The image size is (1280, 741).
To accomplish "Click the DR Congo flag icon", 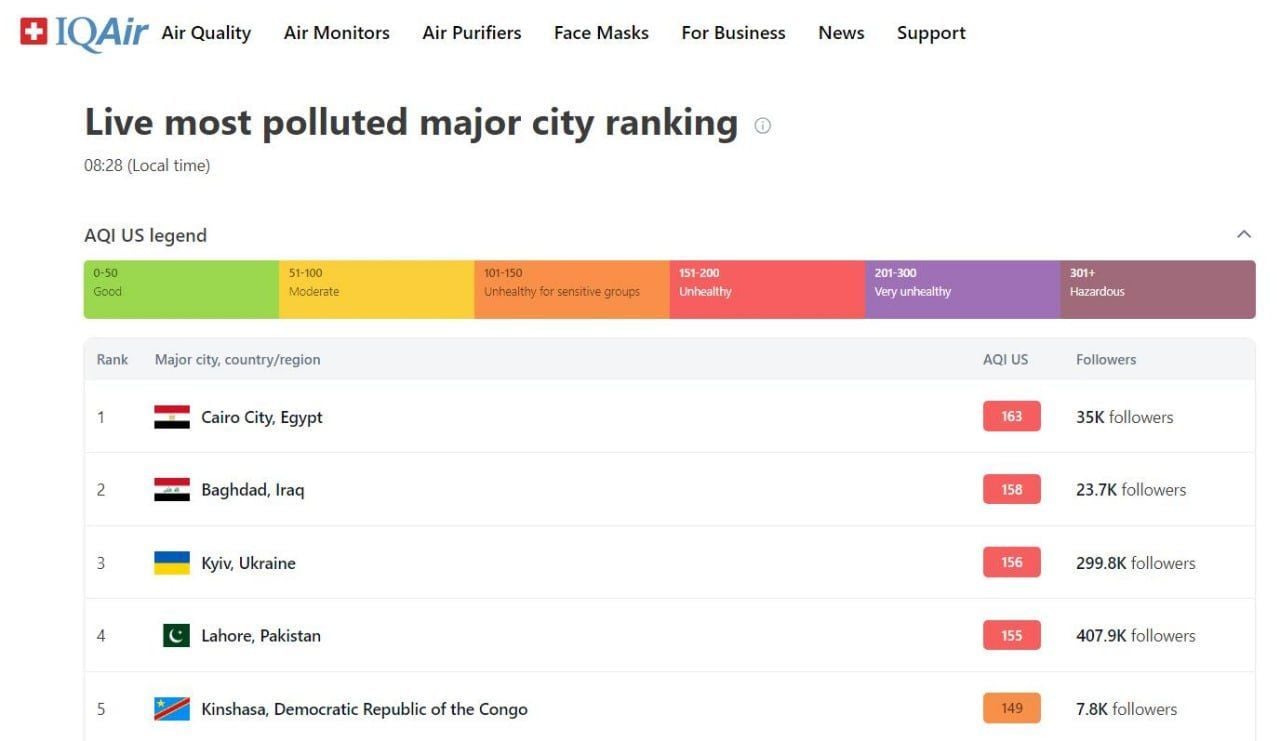I will click(x=172, y=709).
